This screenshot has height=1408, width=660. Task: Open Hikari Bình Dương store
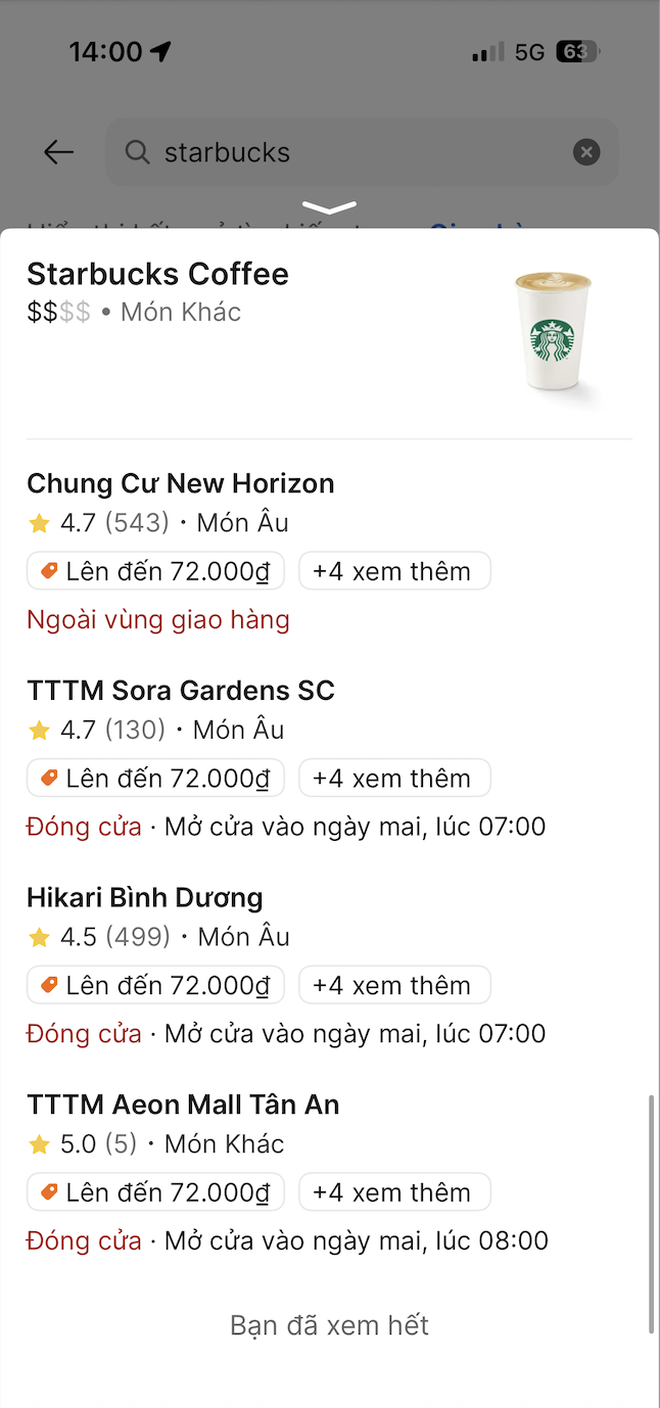click(x=145, y=898)
